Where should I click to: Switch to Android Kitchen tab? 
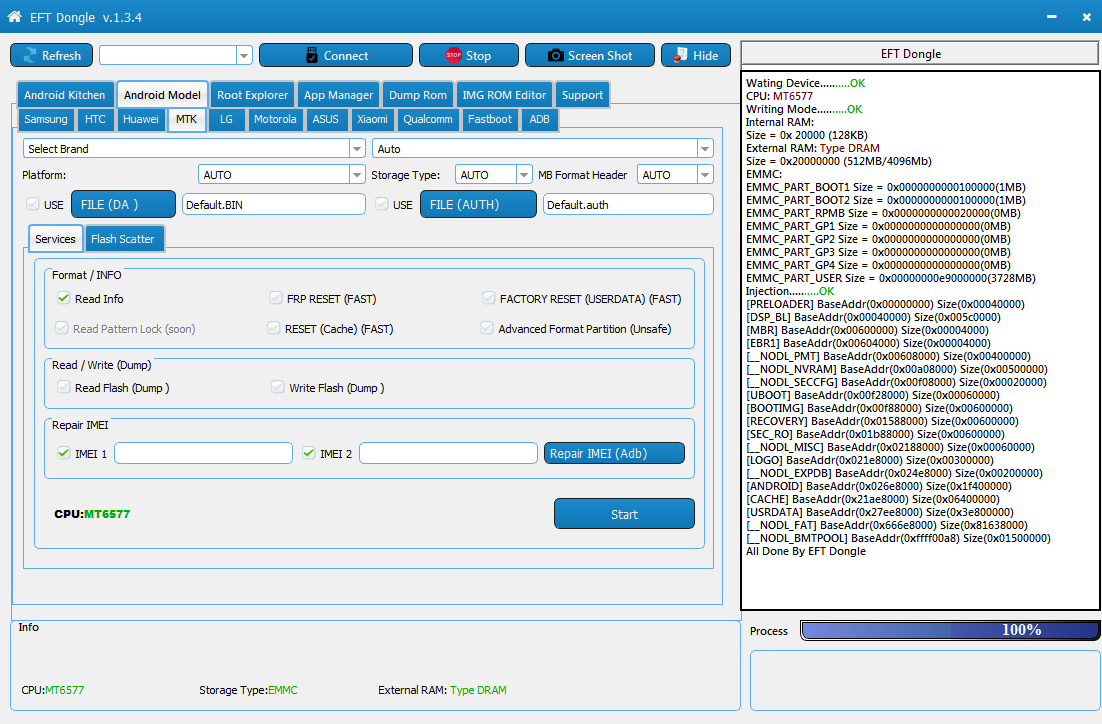pos(64,95)
